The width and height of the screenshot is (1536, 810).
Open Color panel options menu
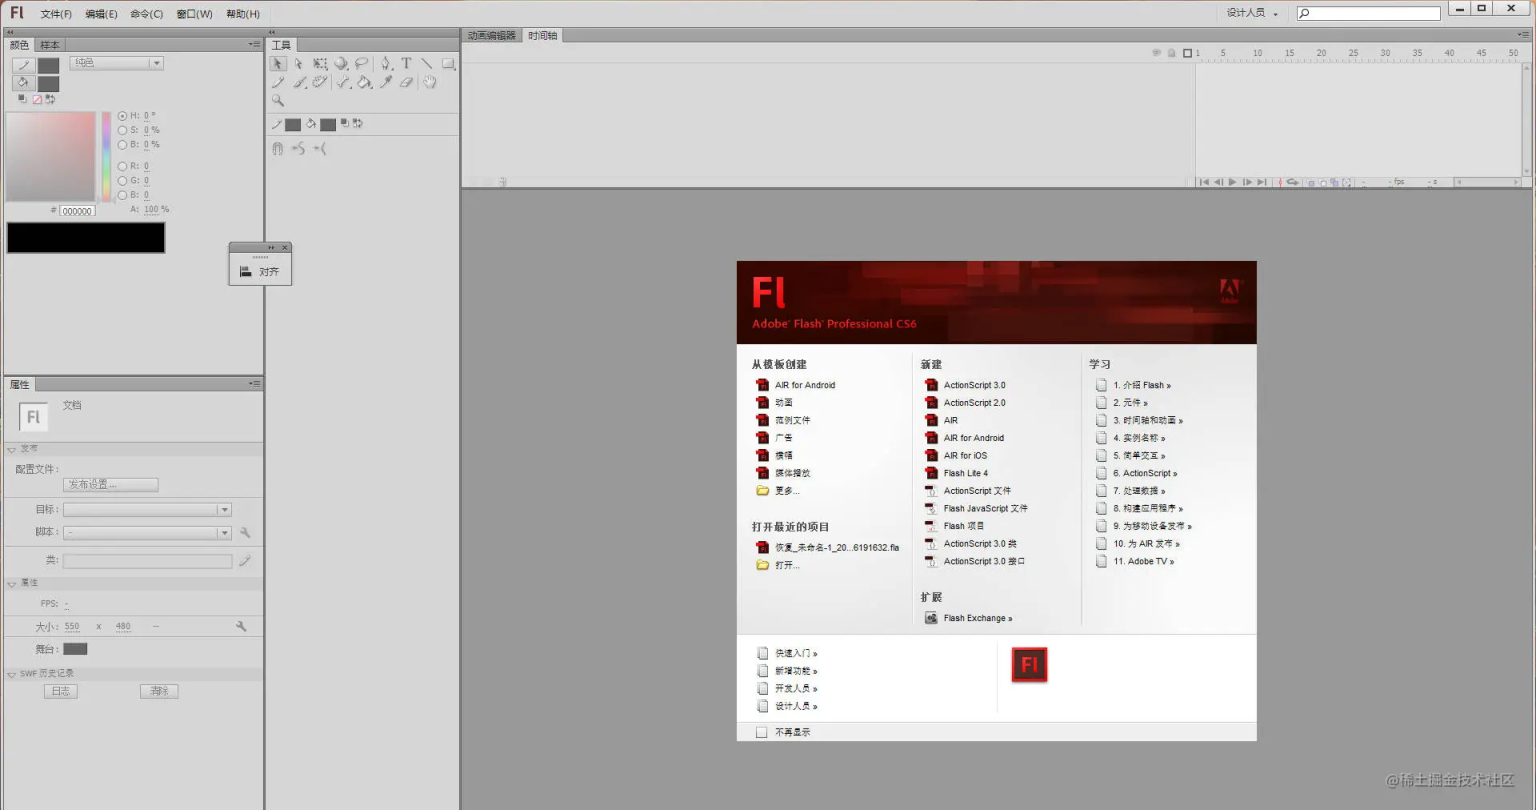(x=254, y=44)
